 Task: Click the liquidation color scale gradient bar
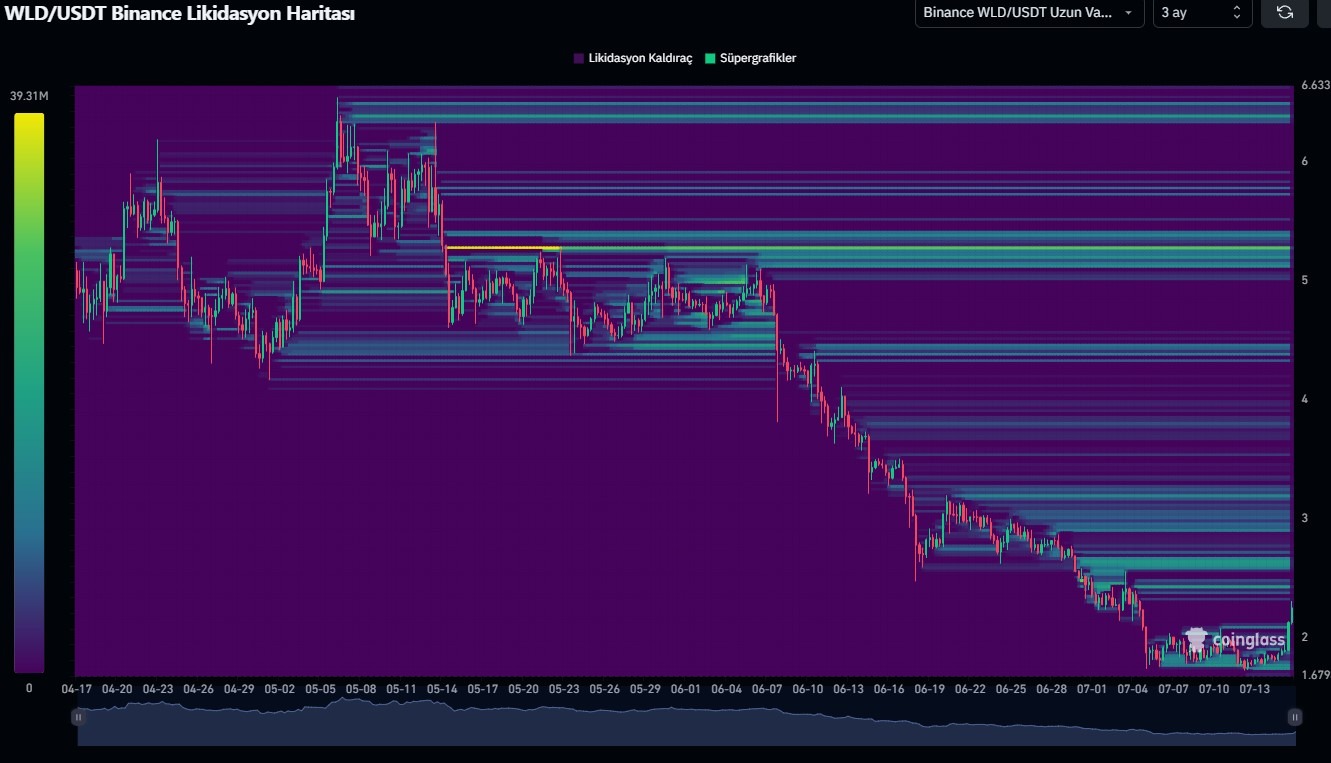coord(29,392)
